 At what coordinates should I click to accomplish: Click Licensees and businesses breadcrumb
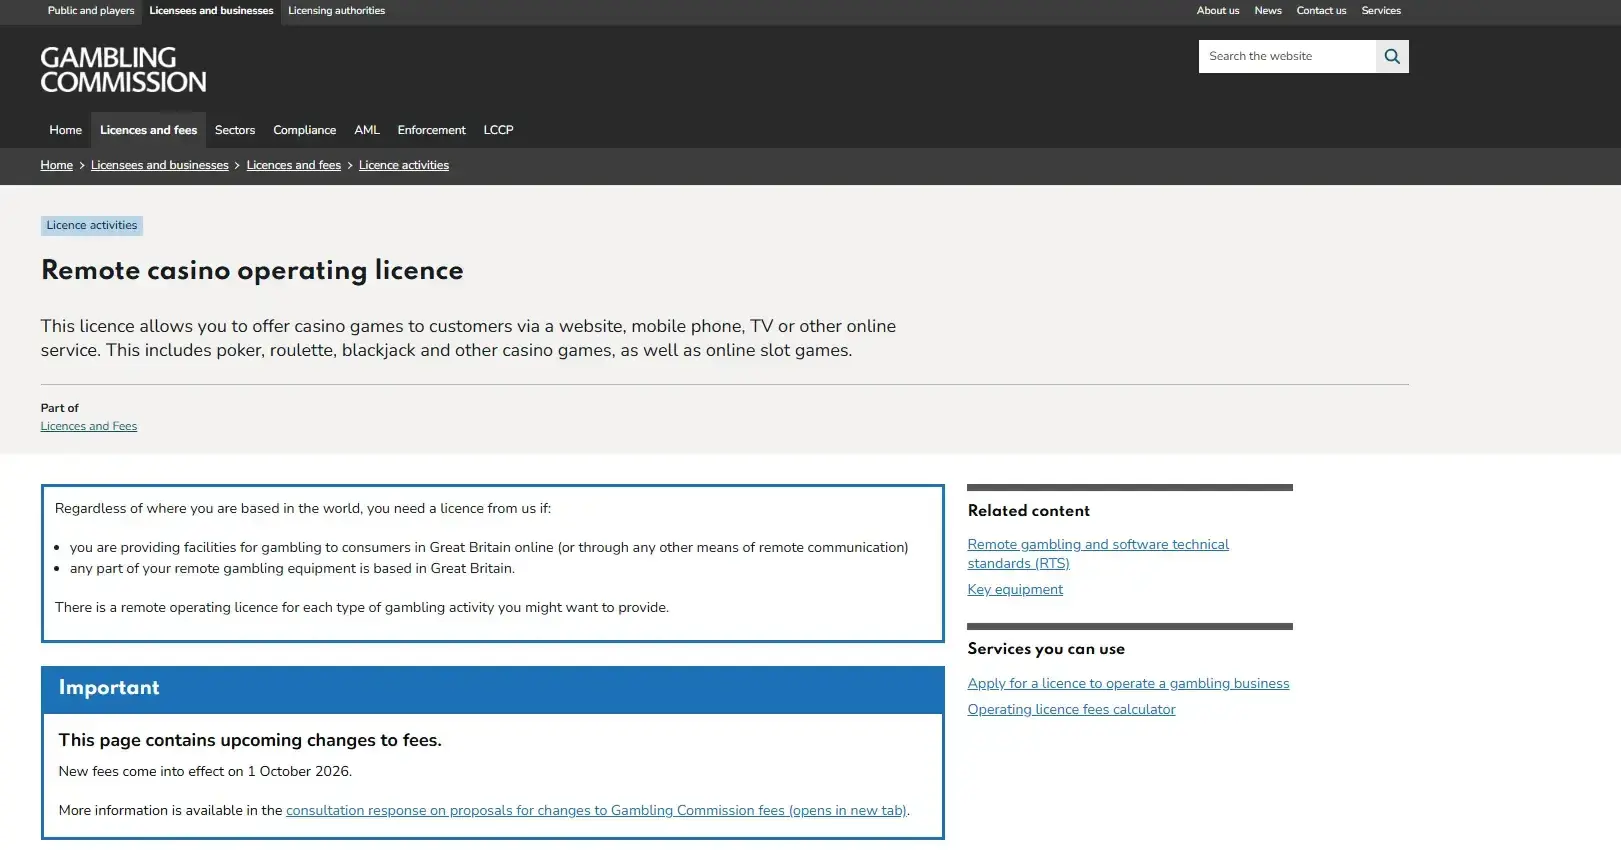(x=160, y=166)
